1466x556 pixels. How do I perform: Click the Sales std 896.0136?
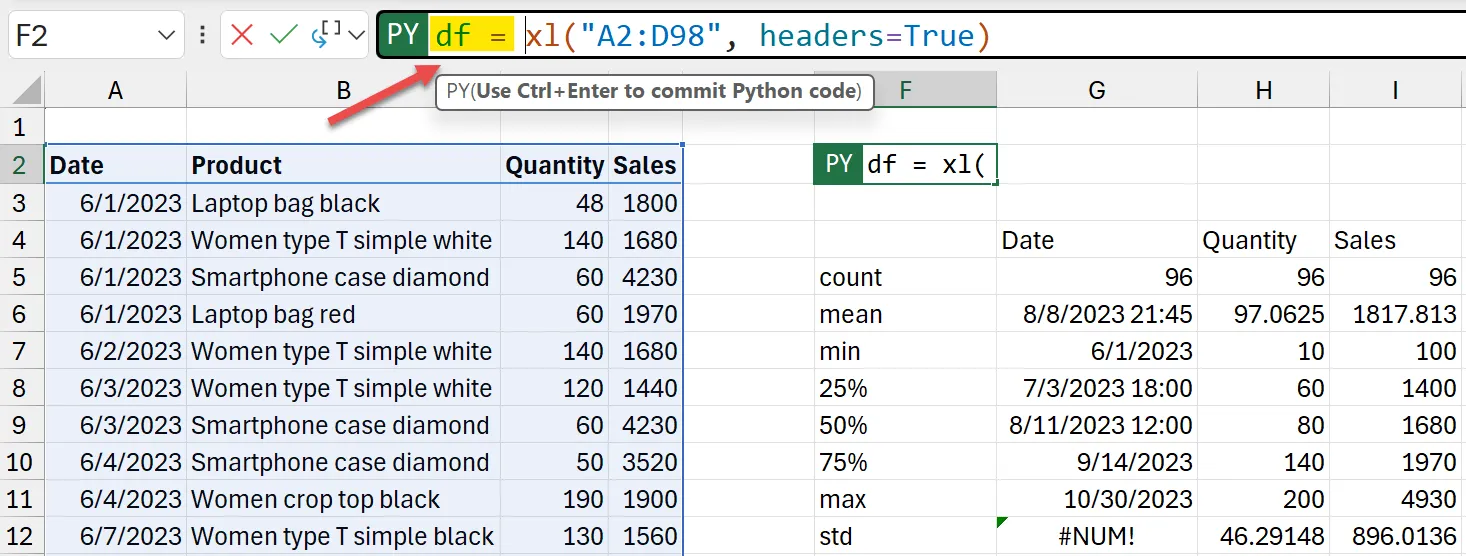click(x=1395, y=536)
